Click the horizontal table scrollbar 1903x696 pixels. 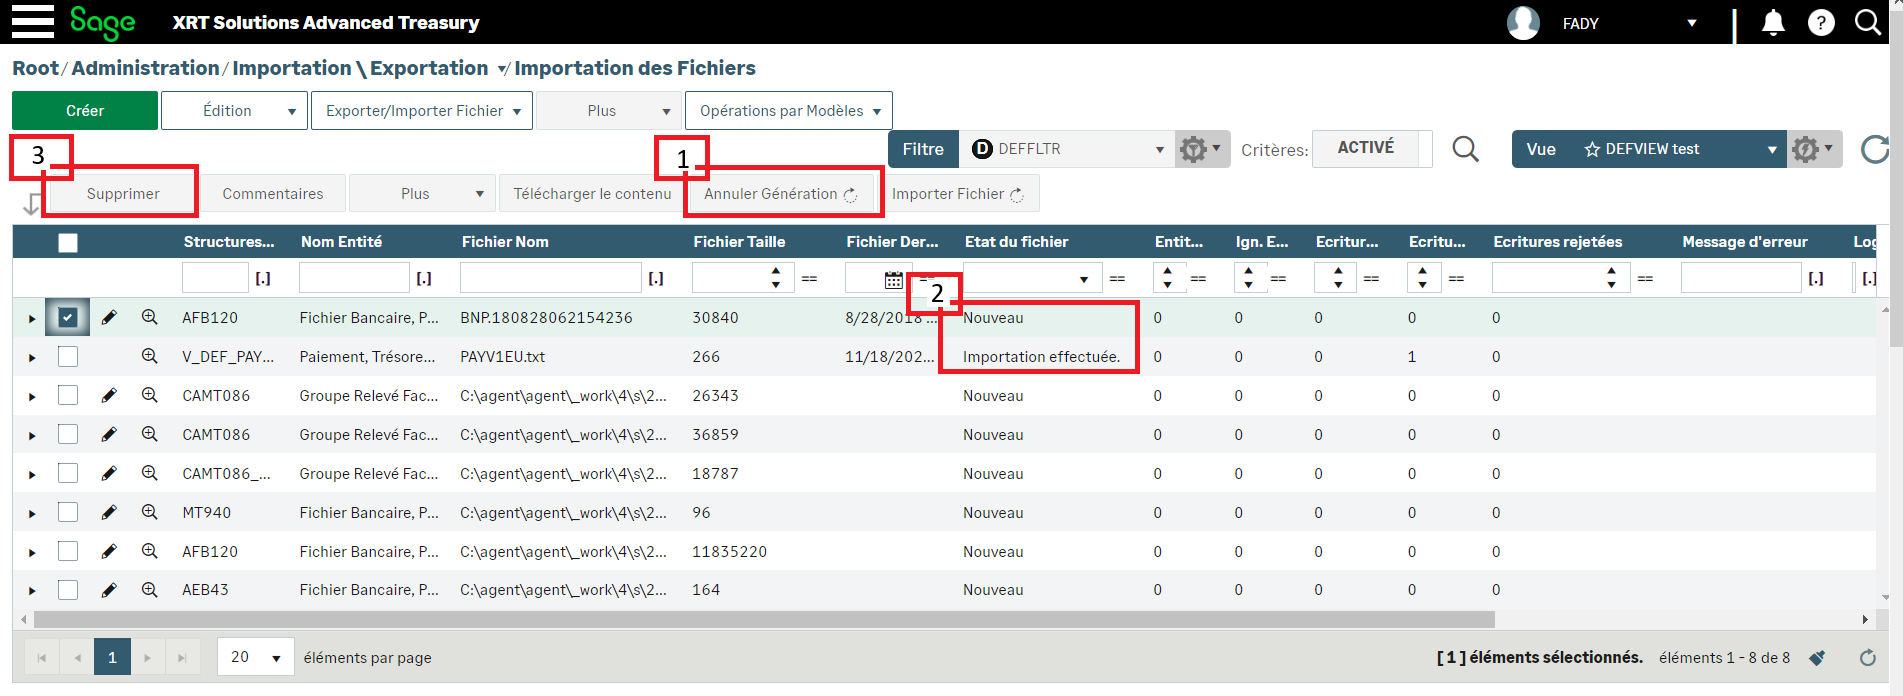(760, 619)
